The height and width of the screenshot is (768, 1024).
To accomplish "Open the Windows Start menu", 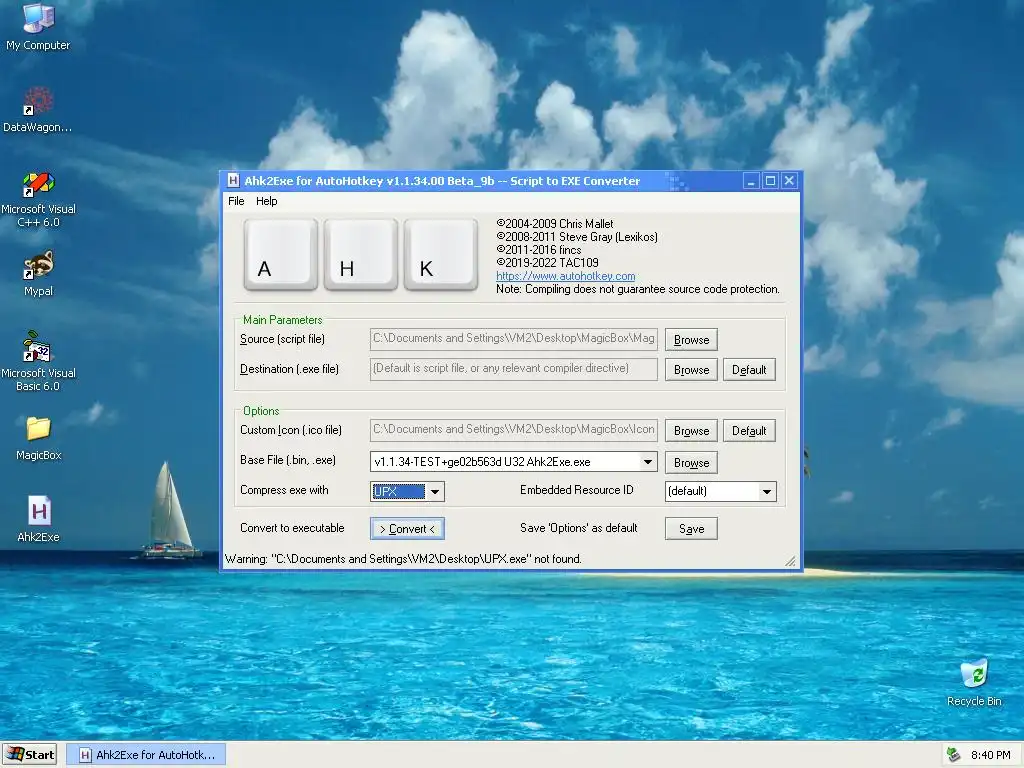I will 30,755.
